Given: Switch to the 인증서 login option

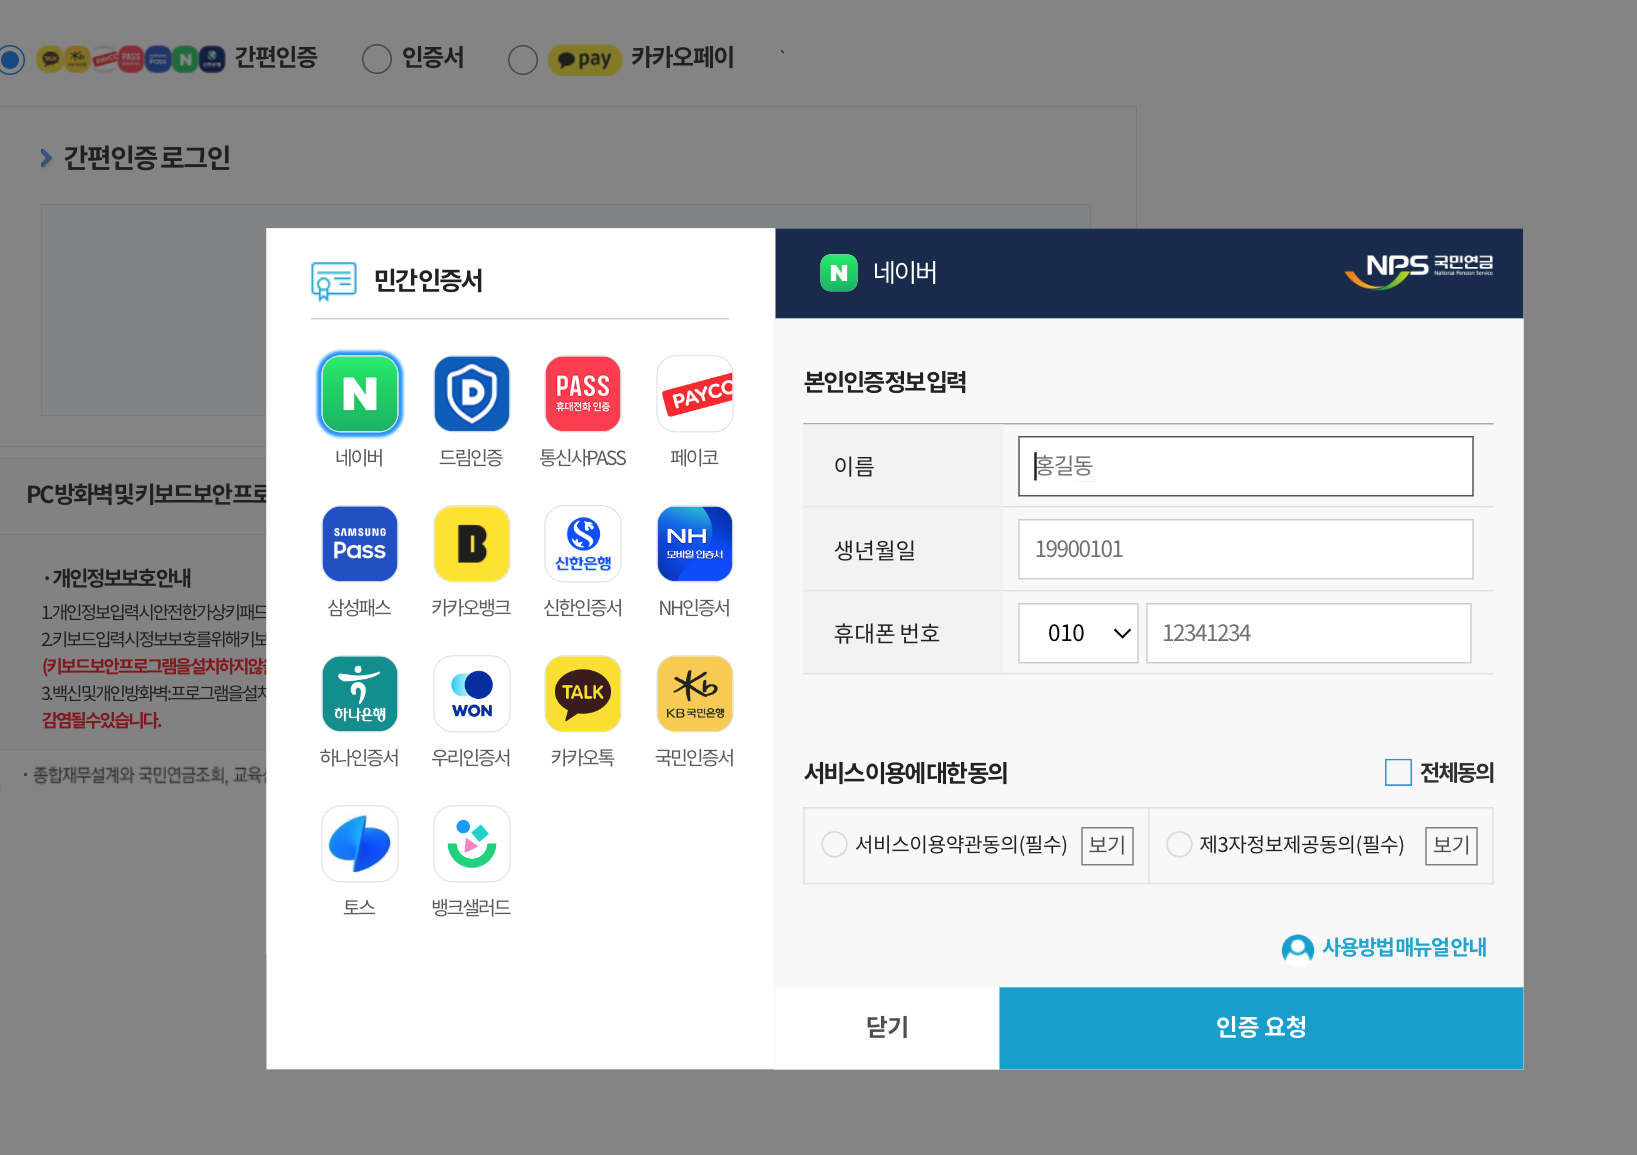Looking at the screenshot, I should click(x=377, y=59).
